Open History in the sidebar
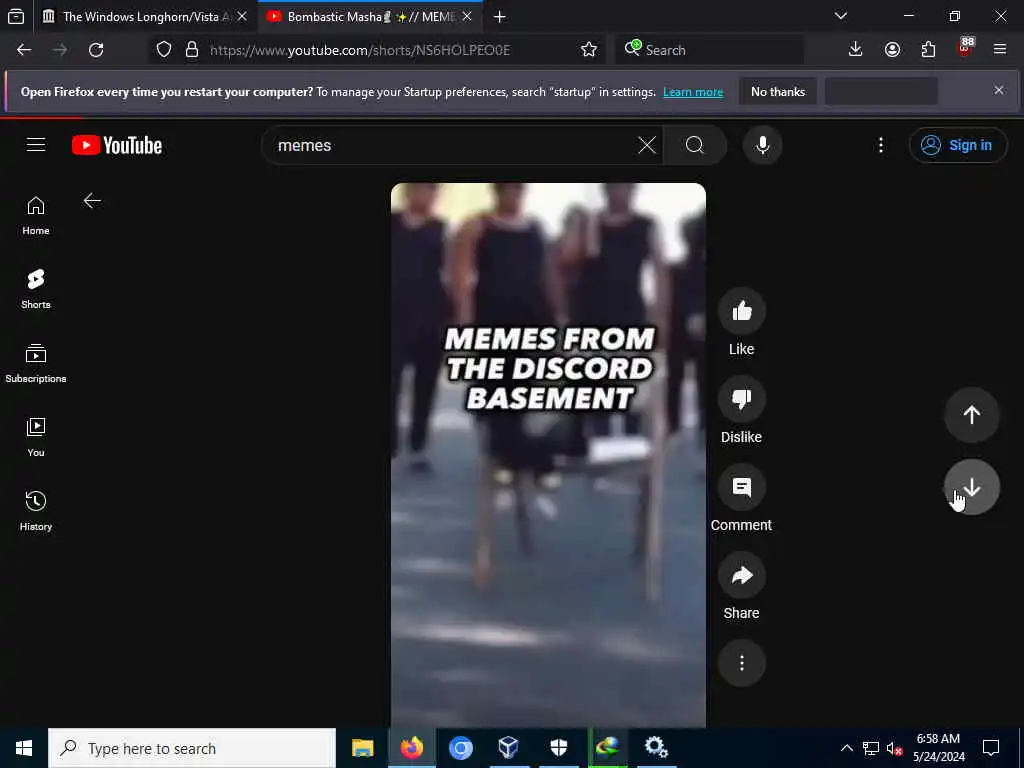Image resolution: width=1024 pixels, height=768 pixels. tap(36, 511)
